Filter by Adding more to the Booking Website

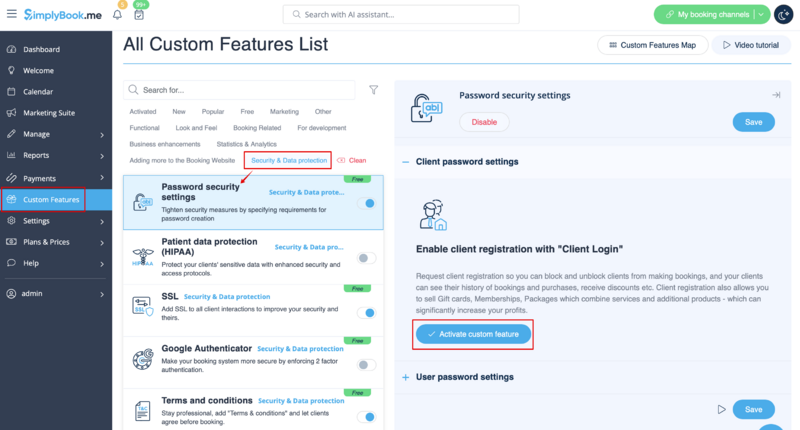click(182, 160)
